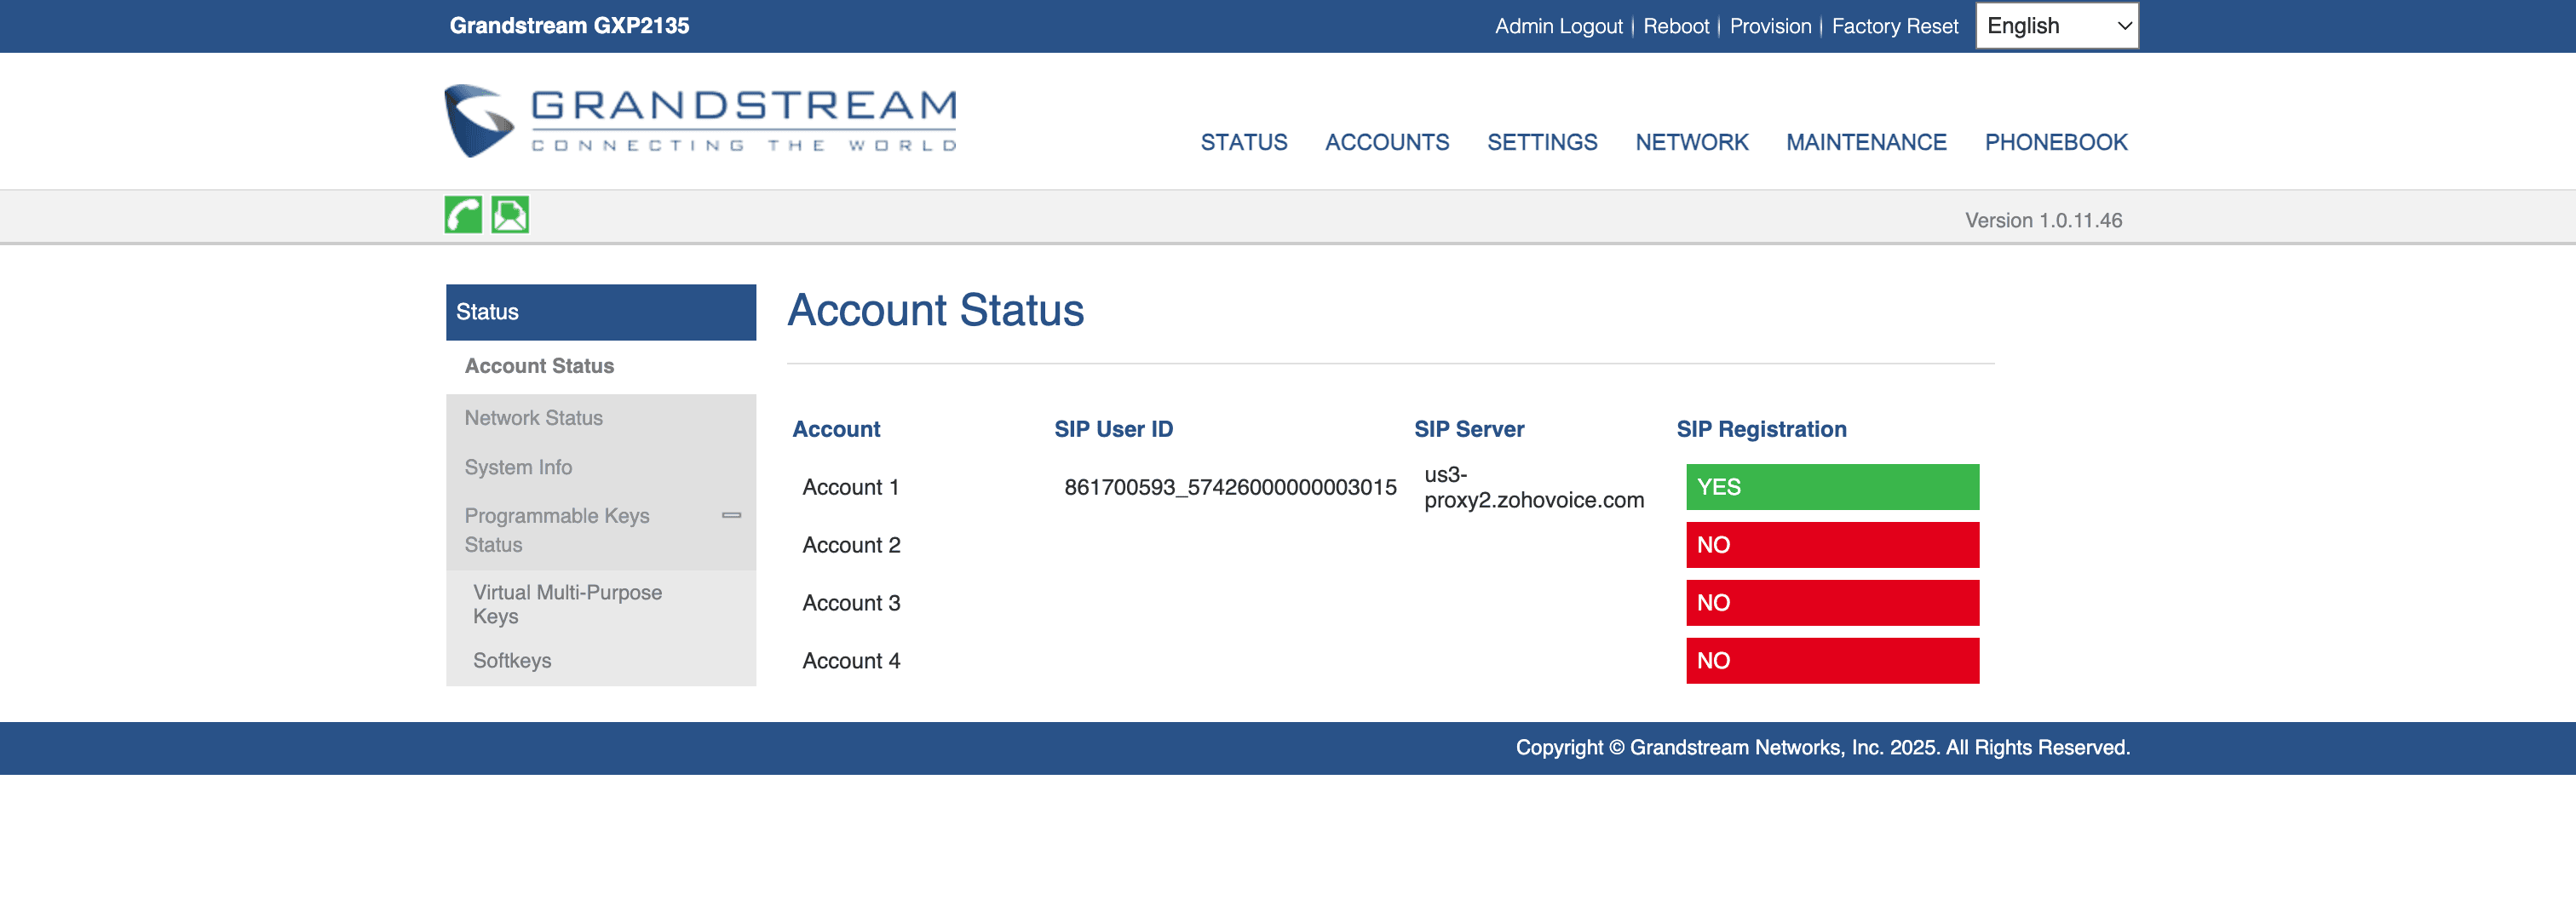The image size is (2576, 923).
Task: Open the ACCOUNTS menu
Action: [1386, 142]
